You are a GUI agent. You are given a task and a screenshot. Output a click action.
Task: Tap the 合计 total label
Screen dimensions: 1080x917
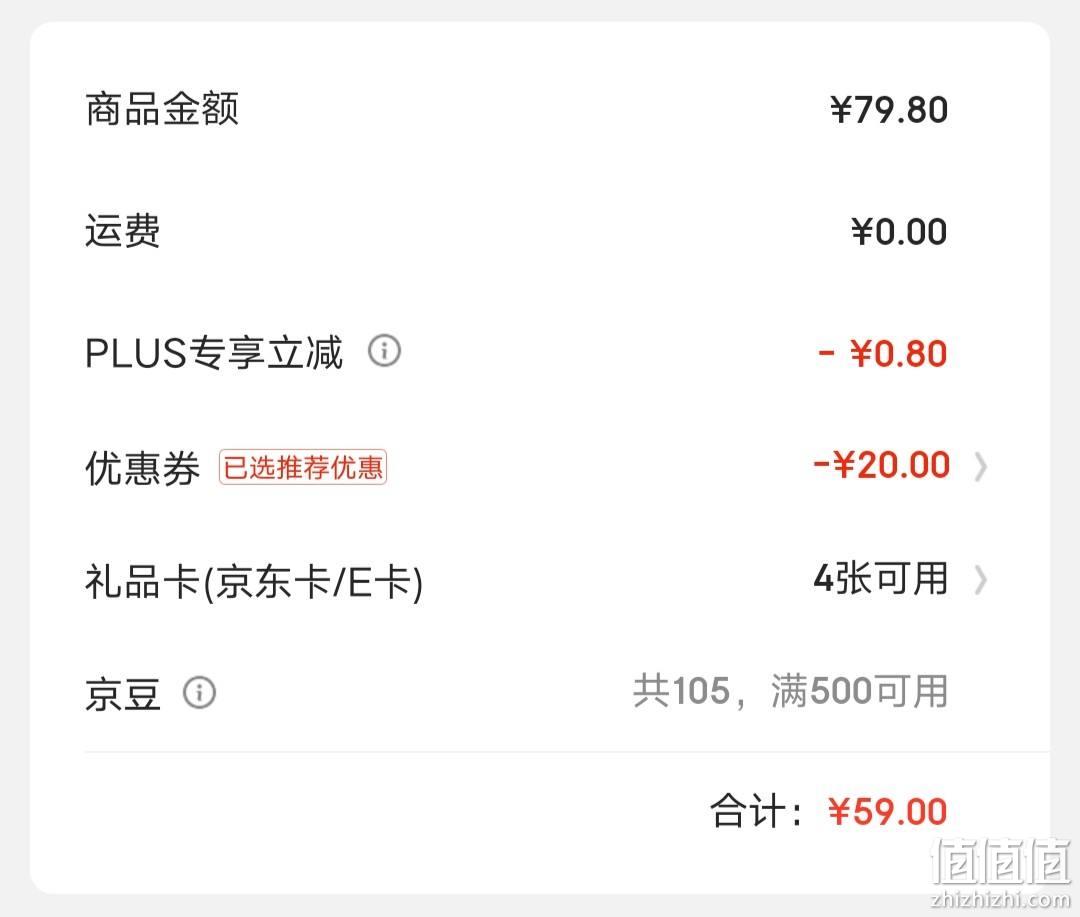pyautogui.click(x=756, y=810)
